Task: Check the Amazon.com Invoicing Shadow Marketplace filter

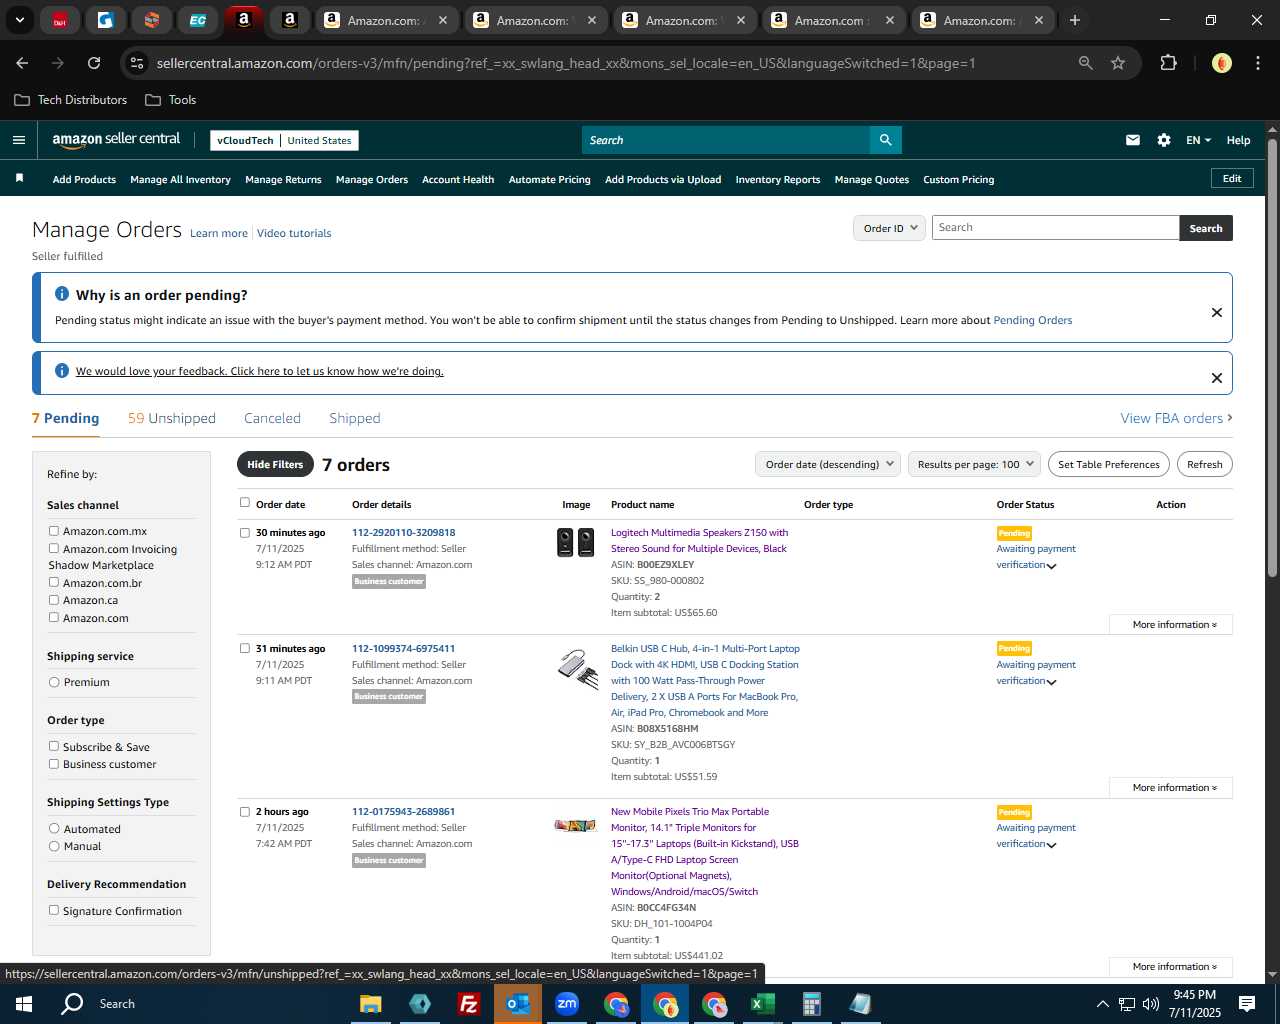Action: (54, 548)
